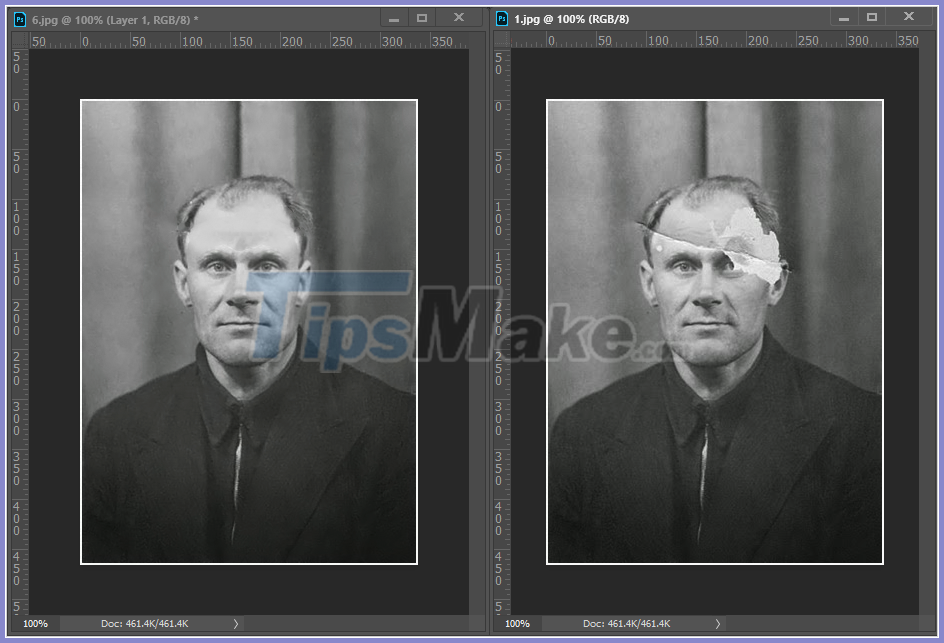Click the ruler origin corner of 6.jpg window
Screen dimensions: 944x643
[18, 40]
